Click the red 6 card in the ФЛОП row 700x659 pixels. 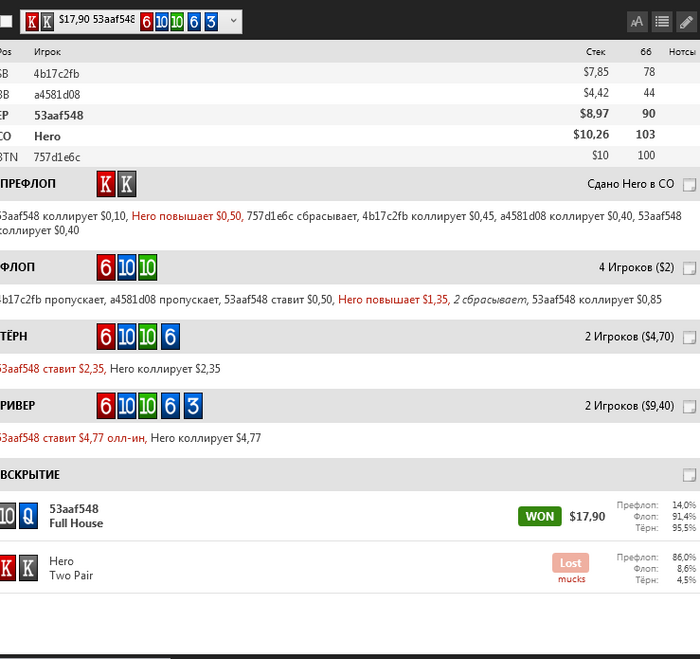coord(106,267)
